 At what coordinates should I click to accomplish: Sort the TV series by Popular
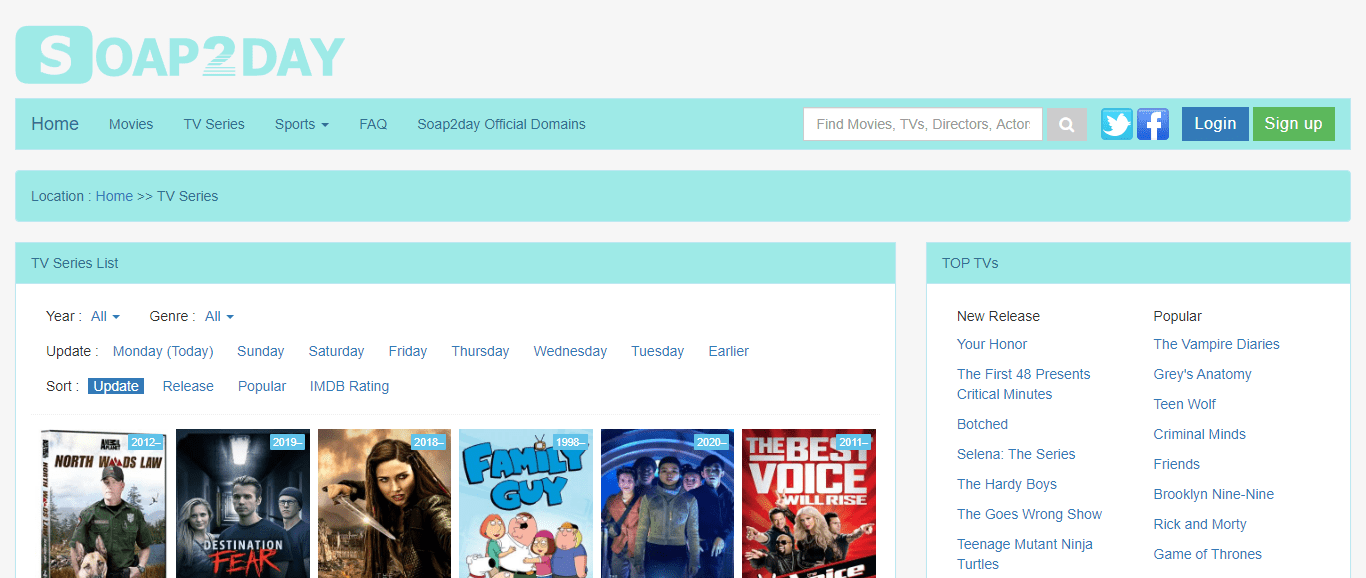[262, 386]
